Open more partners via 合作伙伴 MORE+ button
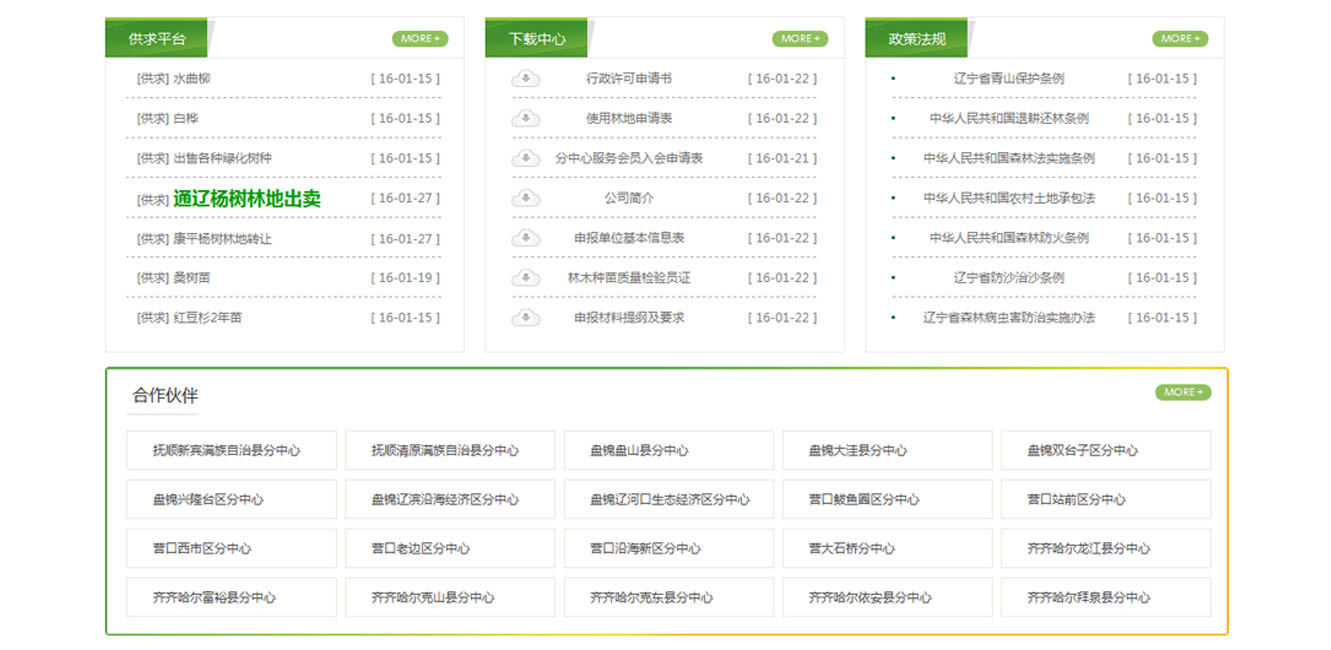The width and height of the screenshot is (1331, 650). point(1183,392)
